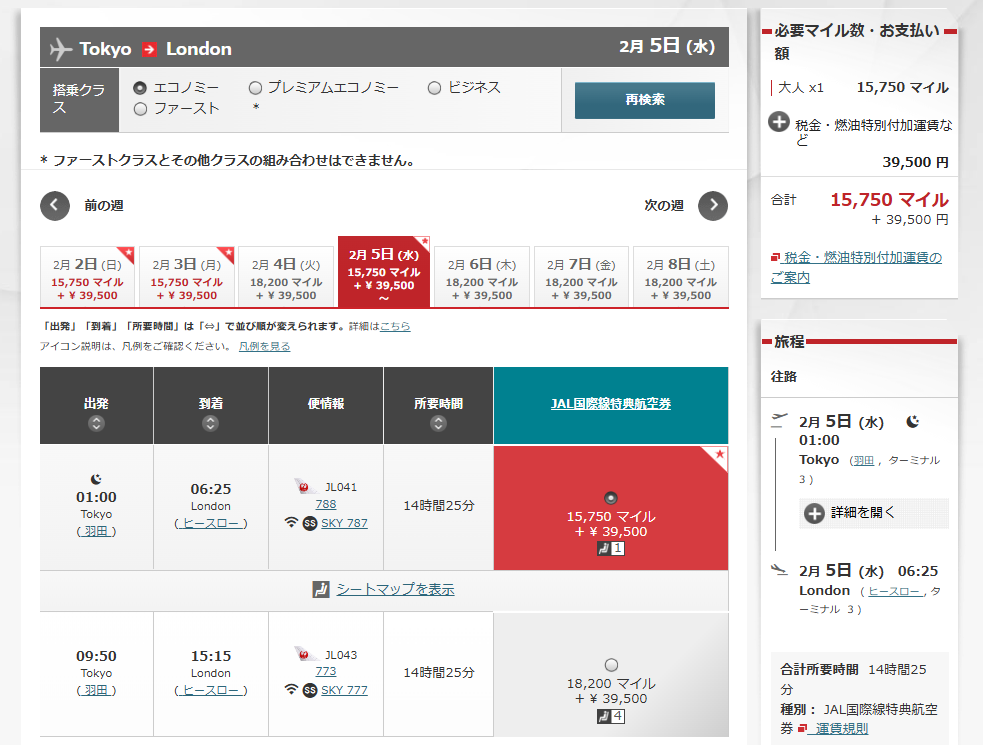Click the JL041 flight number
The image size is (983, 745).
pos(341,487)
